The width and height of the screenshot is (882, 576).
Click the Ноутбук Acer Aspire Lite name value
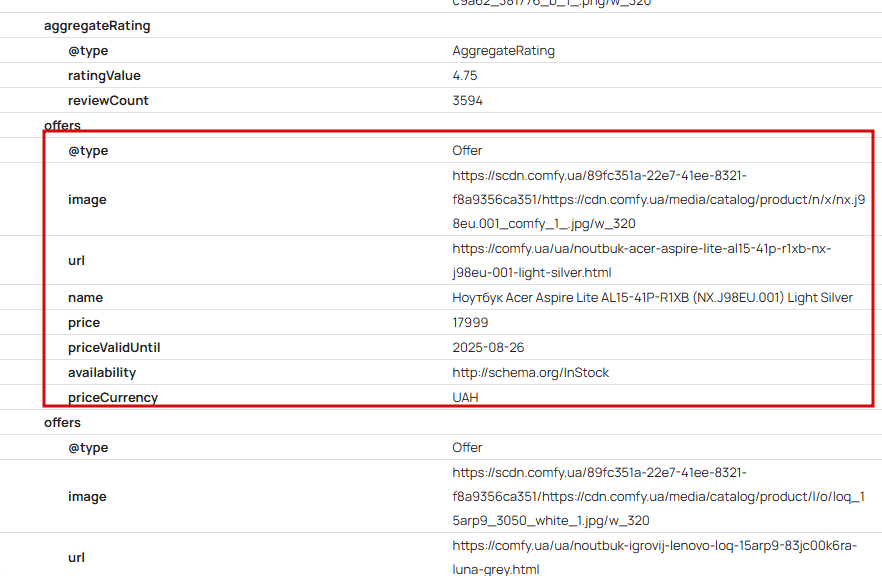[652, 298]
